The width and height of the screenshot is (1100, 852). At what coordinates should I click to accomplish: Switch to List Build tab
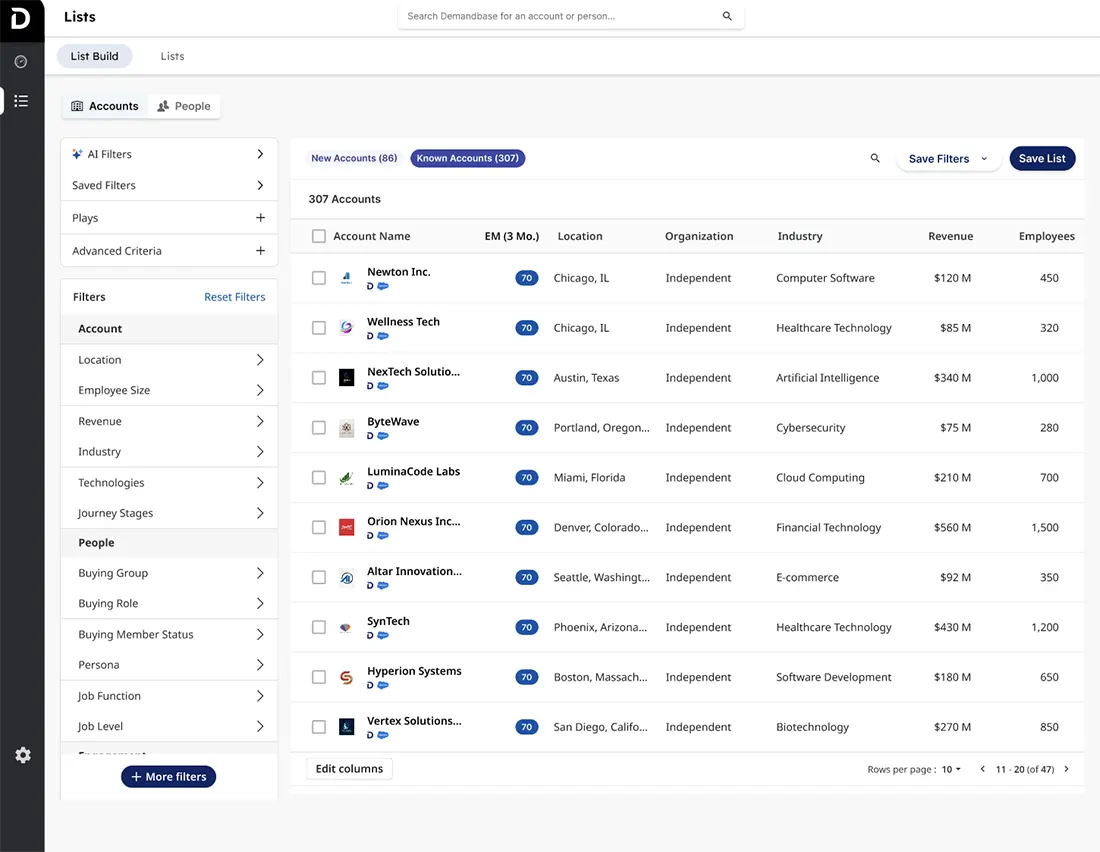coord(94,56)
